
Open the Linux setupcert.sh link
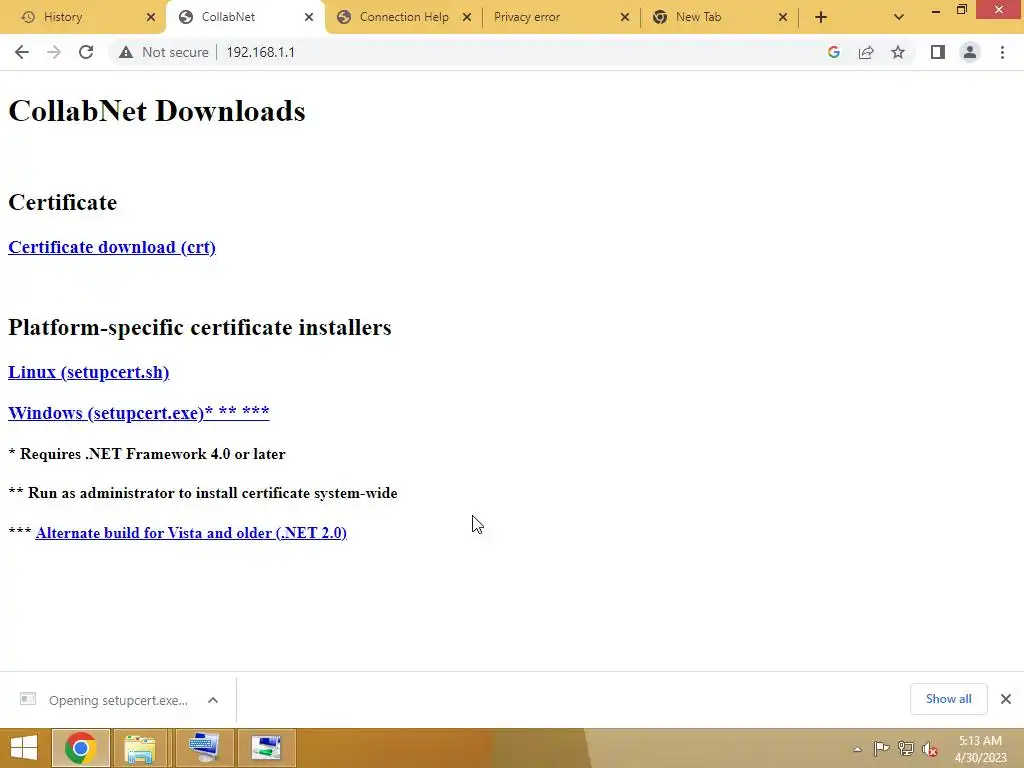click(88, 372)
